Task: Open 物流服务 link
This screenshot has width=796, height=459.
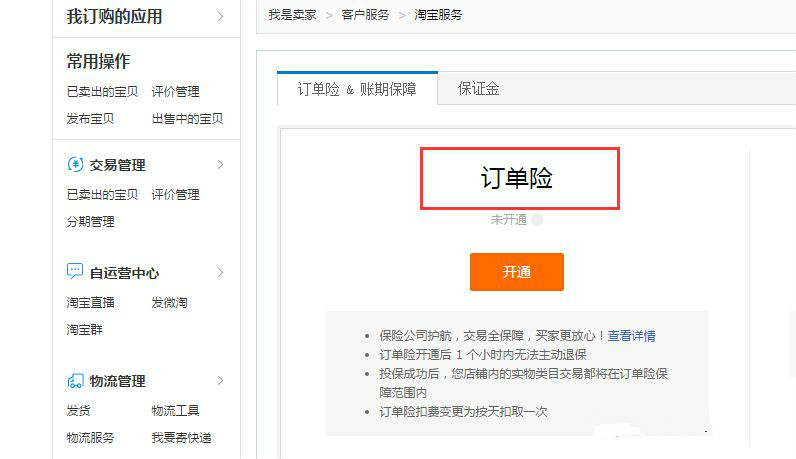Action: click(90, 437)
